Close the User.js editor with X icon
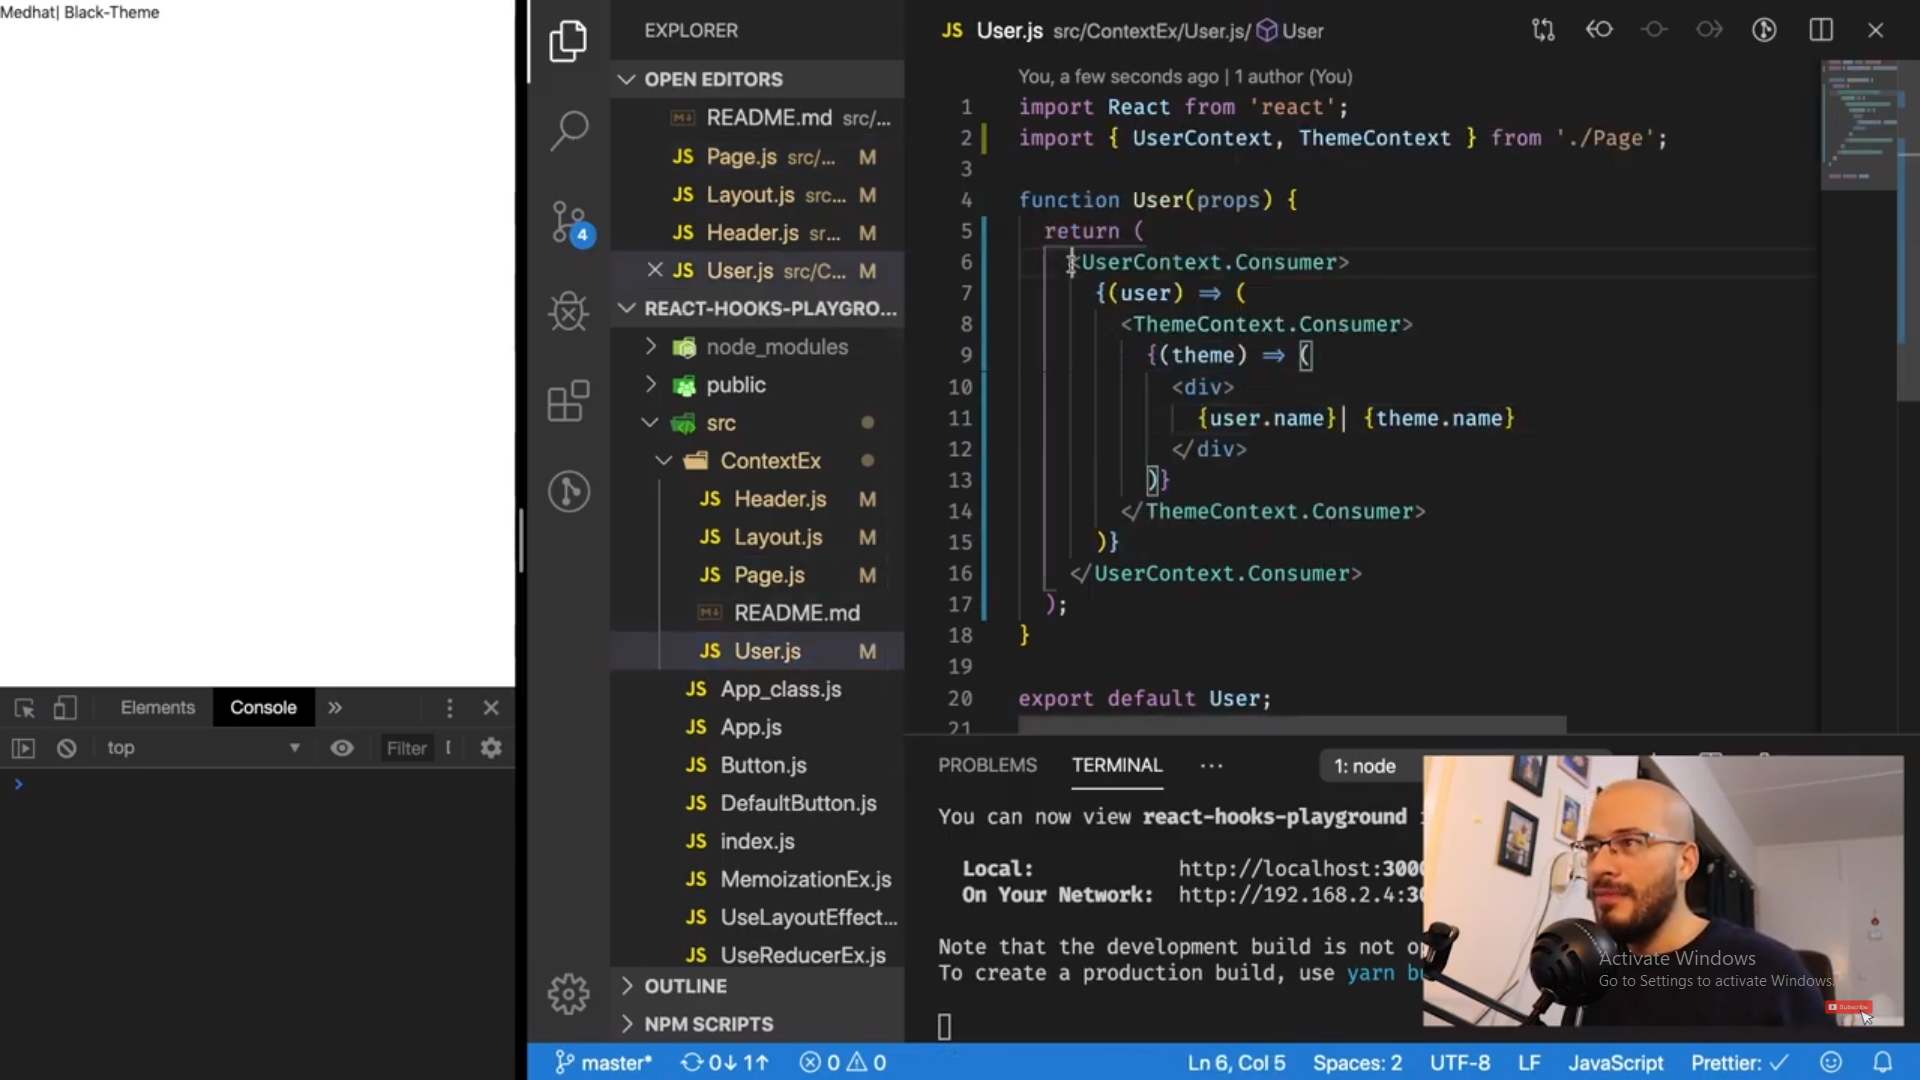Image resolution: width=1920 pixels, height=1080 pixels. click(1876, 30)
